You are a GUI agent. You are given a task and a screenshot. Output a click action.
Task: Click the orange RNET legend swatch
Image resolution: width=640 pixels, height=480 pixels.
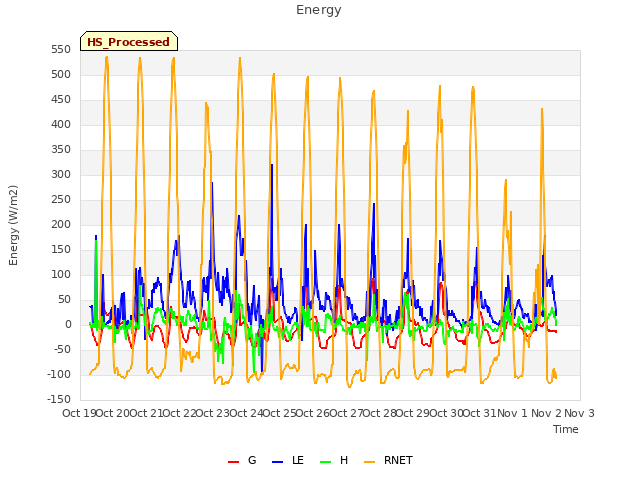[x=369, y=462]
